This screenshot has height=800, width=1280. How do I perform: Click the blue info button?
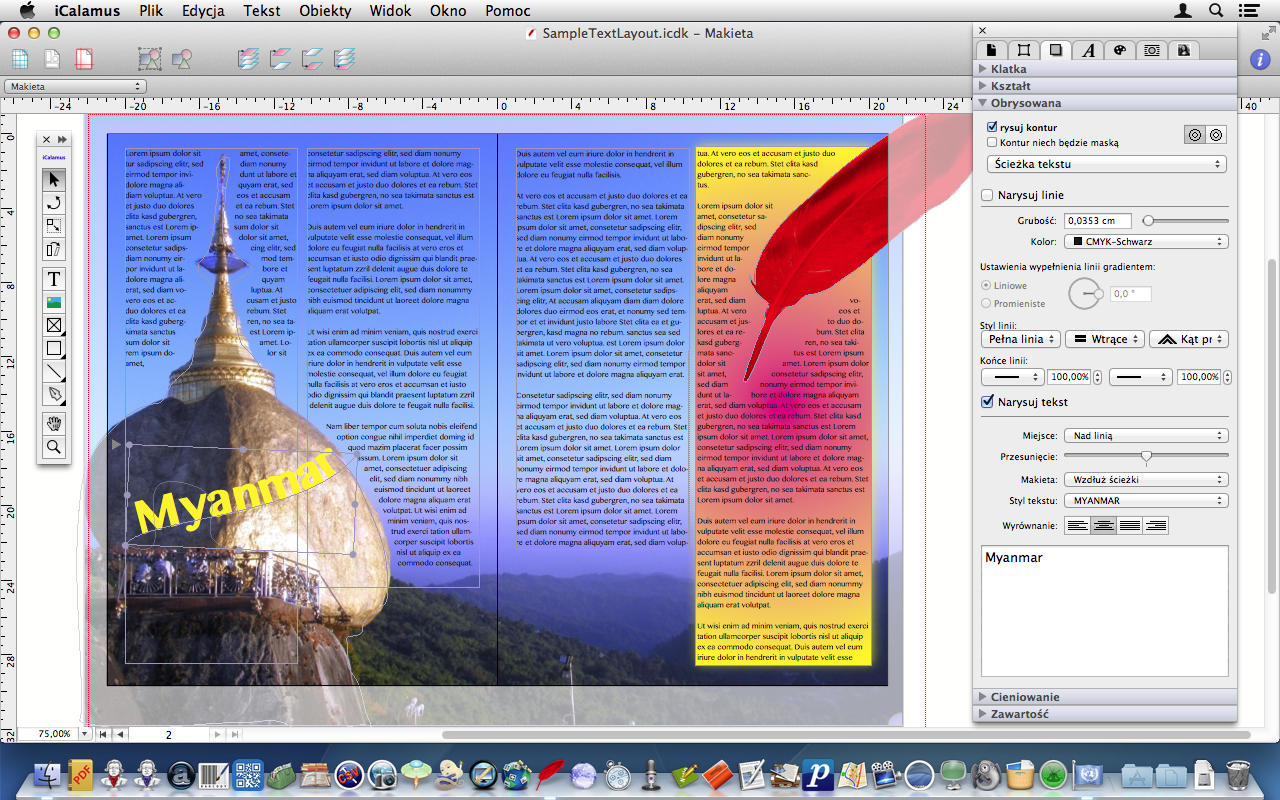(1260, 59)
